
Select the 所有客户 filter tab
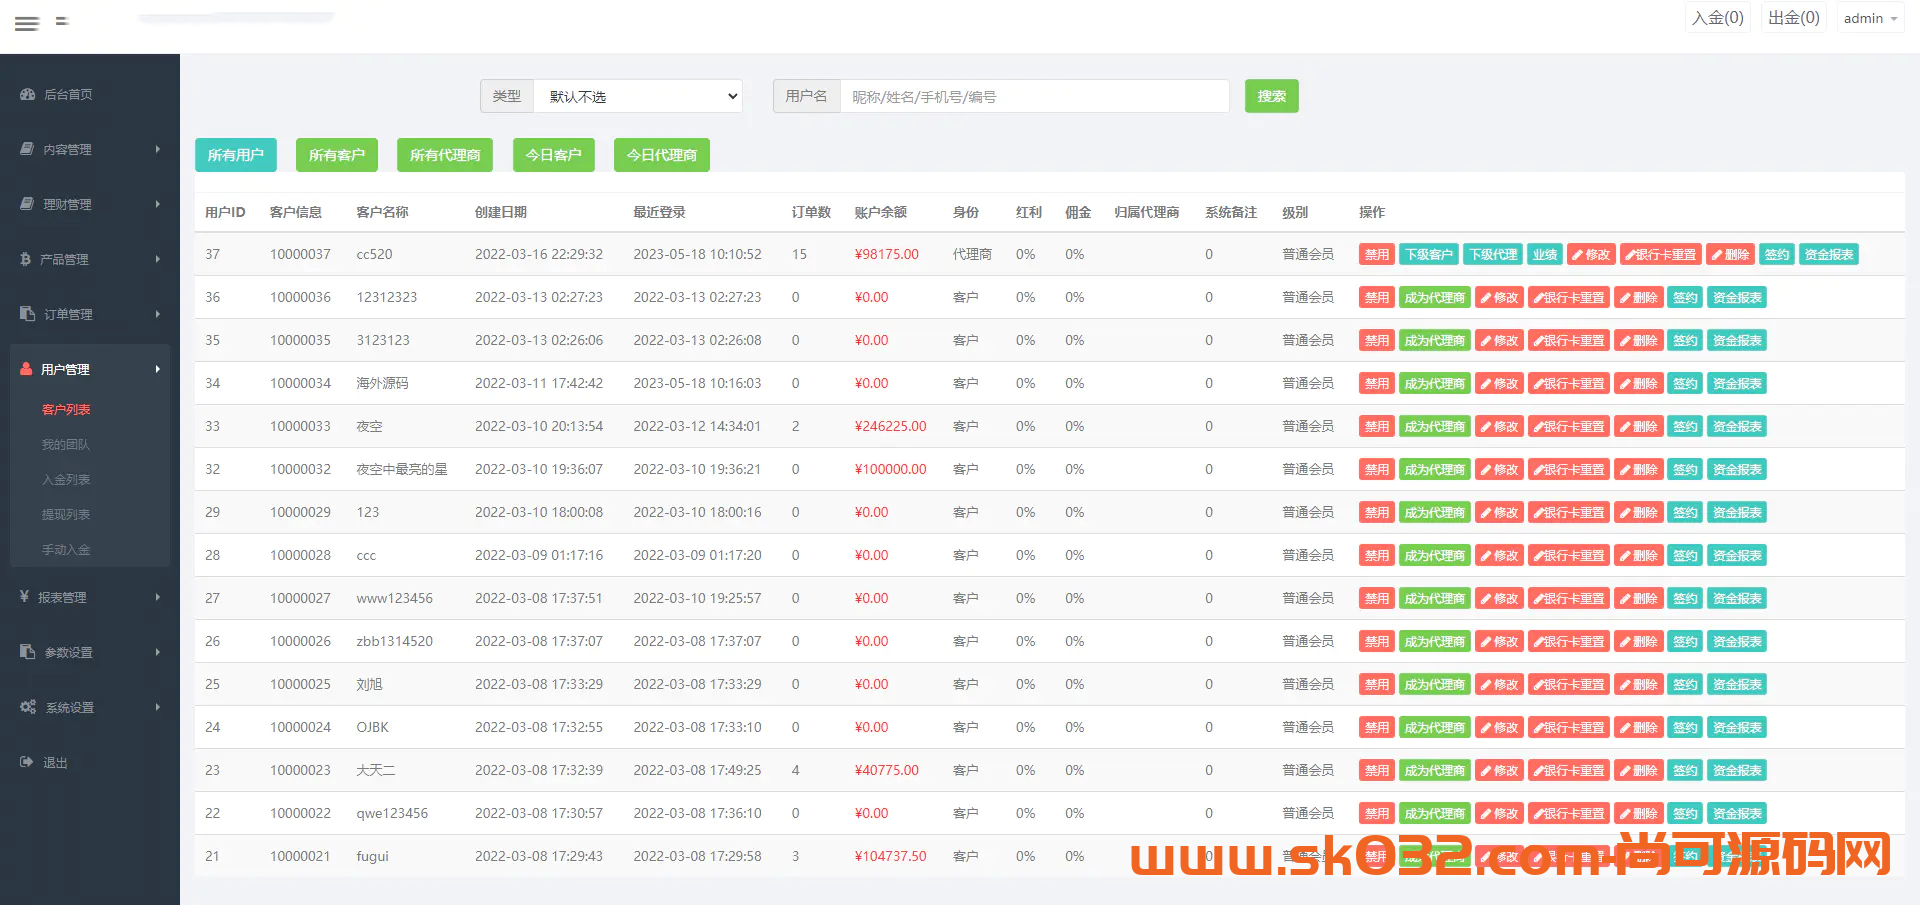[x=337, y=155]
